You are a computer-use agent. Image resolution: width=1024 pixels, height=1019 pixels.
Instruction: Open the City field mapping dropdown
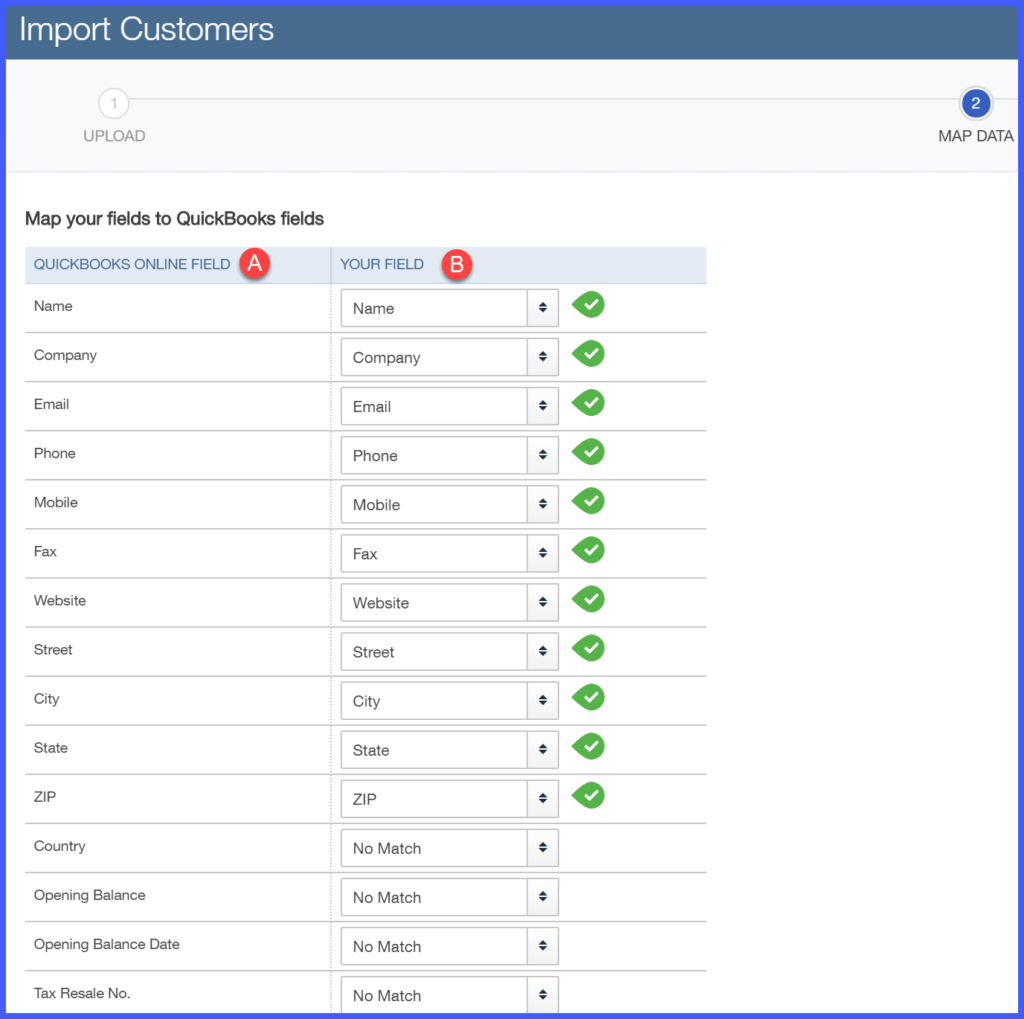(449, 701)
